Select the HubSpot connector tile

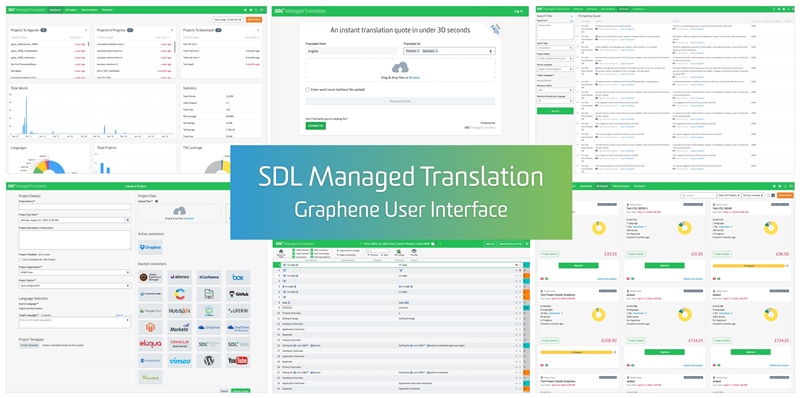click(x=180, y=311)
